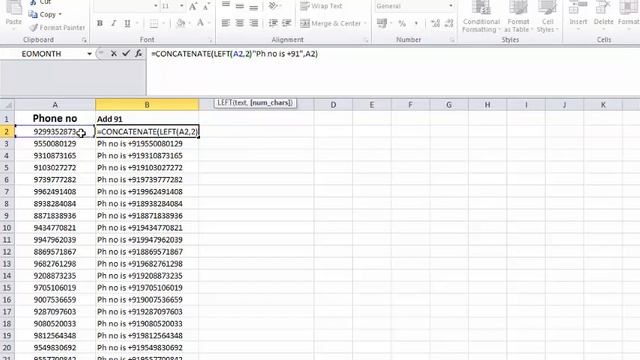The width and height of the screenshot is (640, 360).
Task: Select cell containing 9550080129
Action: [x=55, y=144]
